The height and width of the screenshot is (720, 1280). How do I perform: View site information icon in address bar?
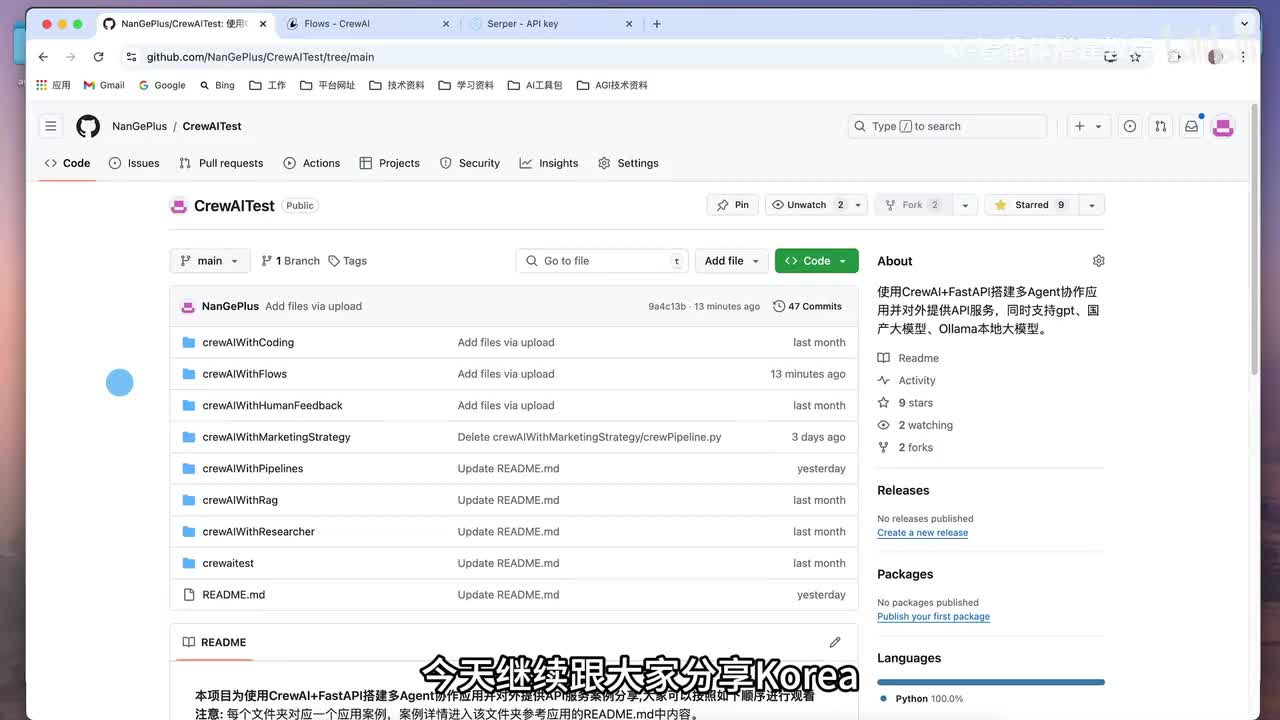point(131,57)
